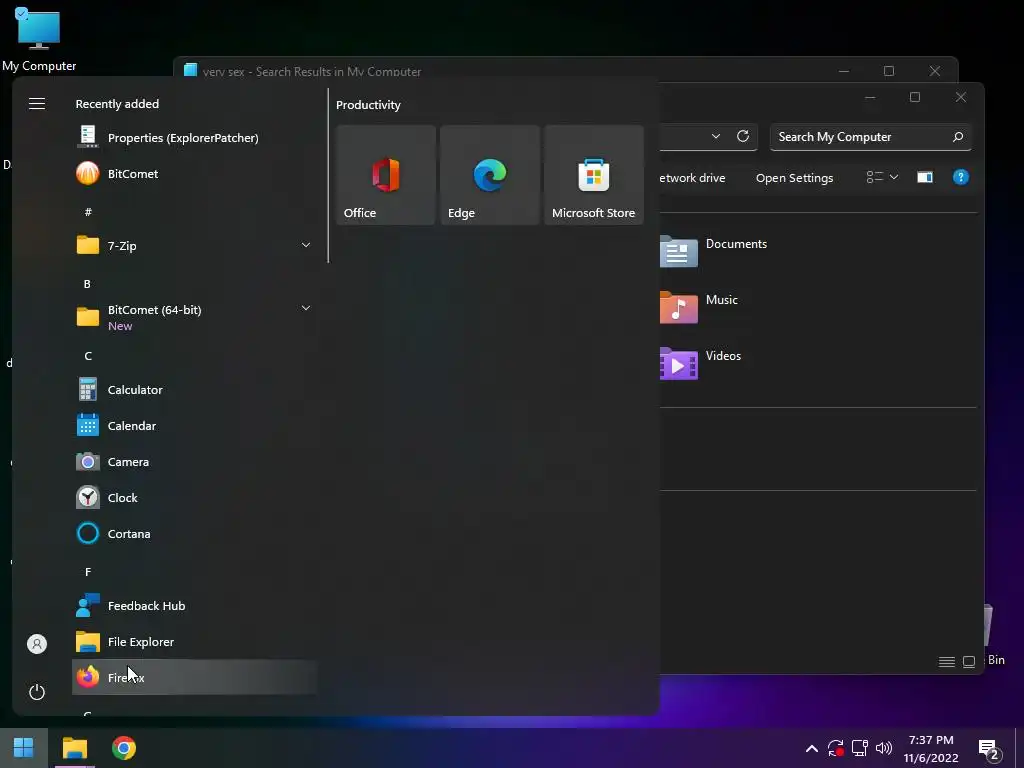The height and width of the screenshot is (768, 1024).
Task: Open File Explorer from taskbar
Action: 75,748
